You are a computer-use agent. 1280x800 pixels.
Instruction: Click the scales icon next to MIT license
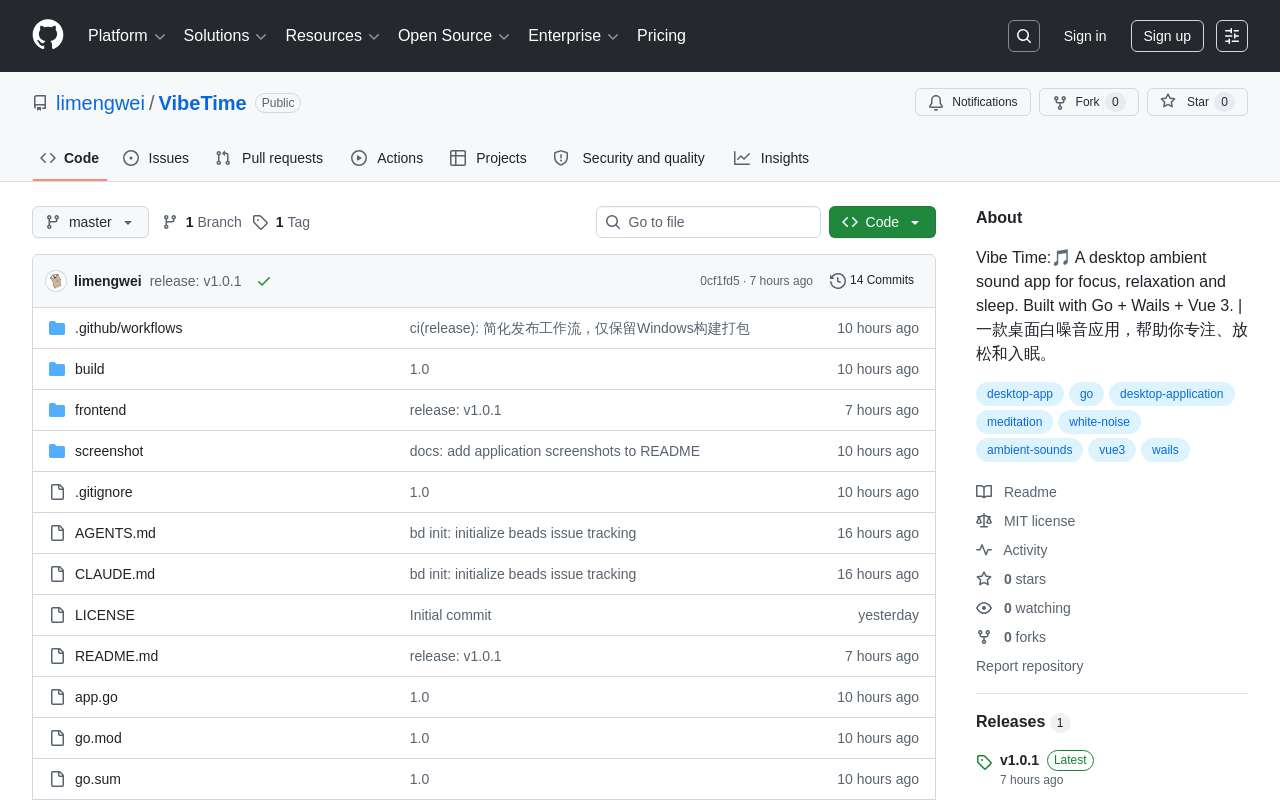984,521
